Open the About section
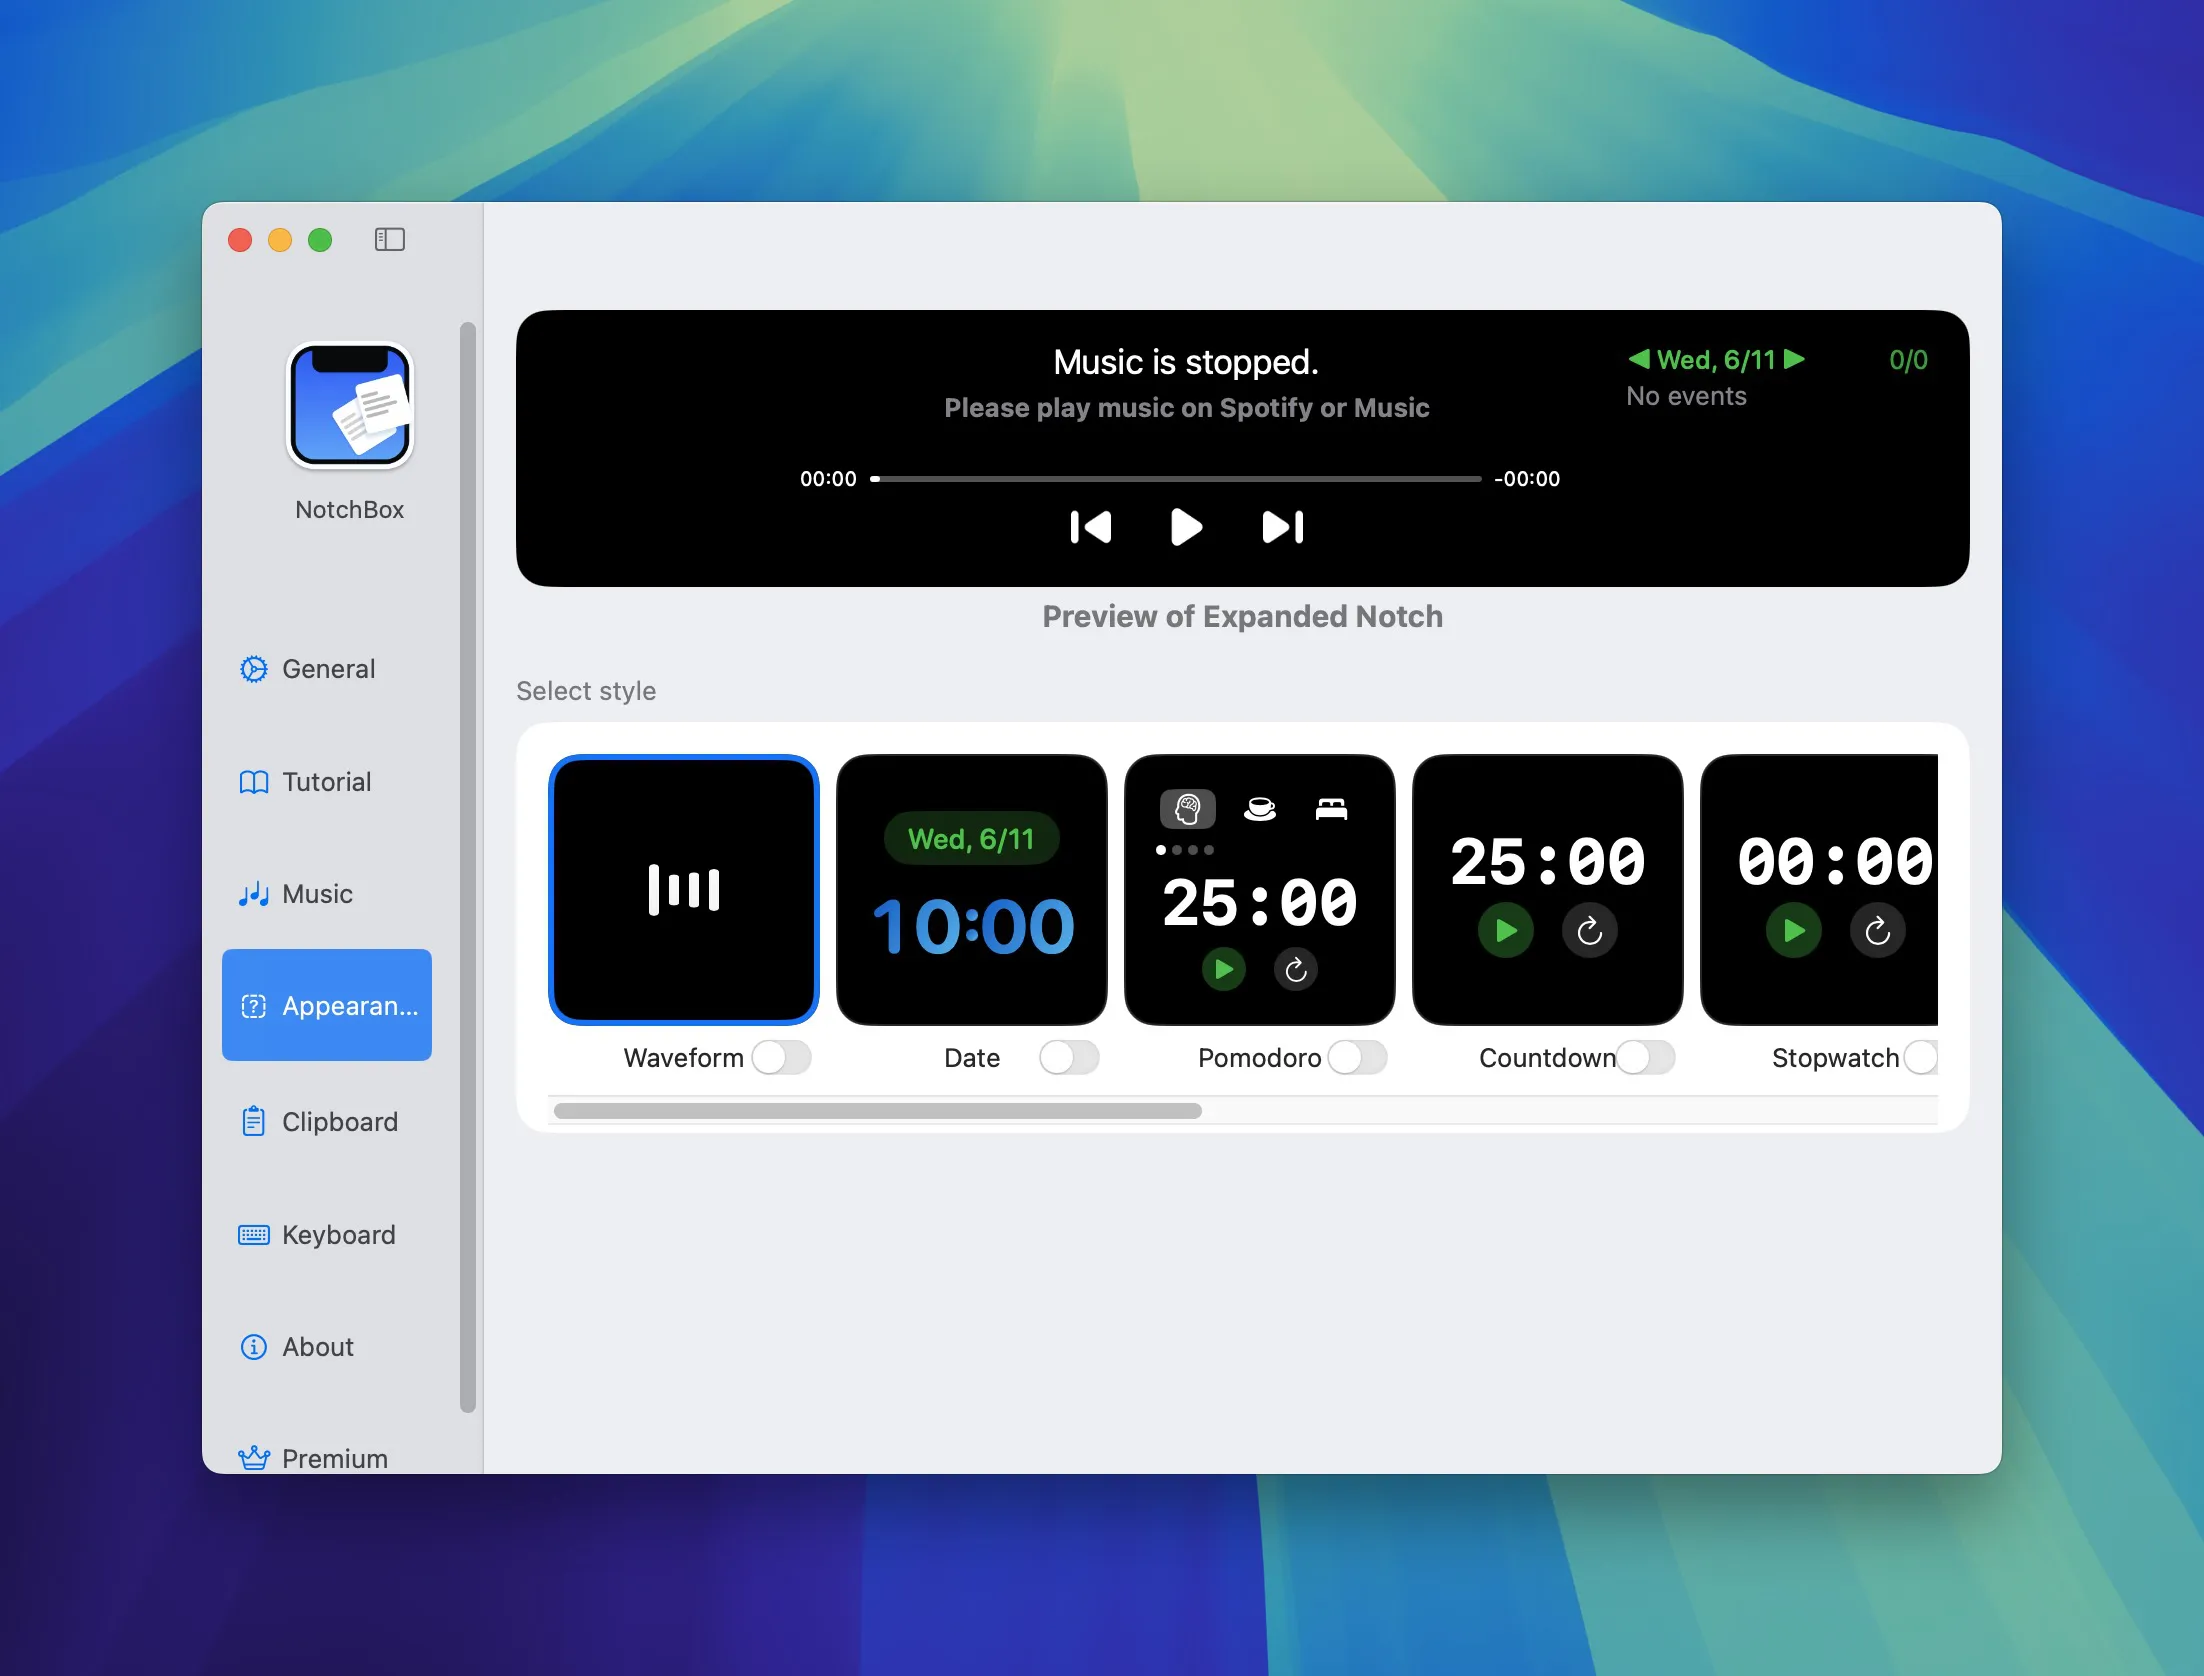This screenshot has height=1676, width=2204. point(317,1347)
